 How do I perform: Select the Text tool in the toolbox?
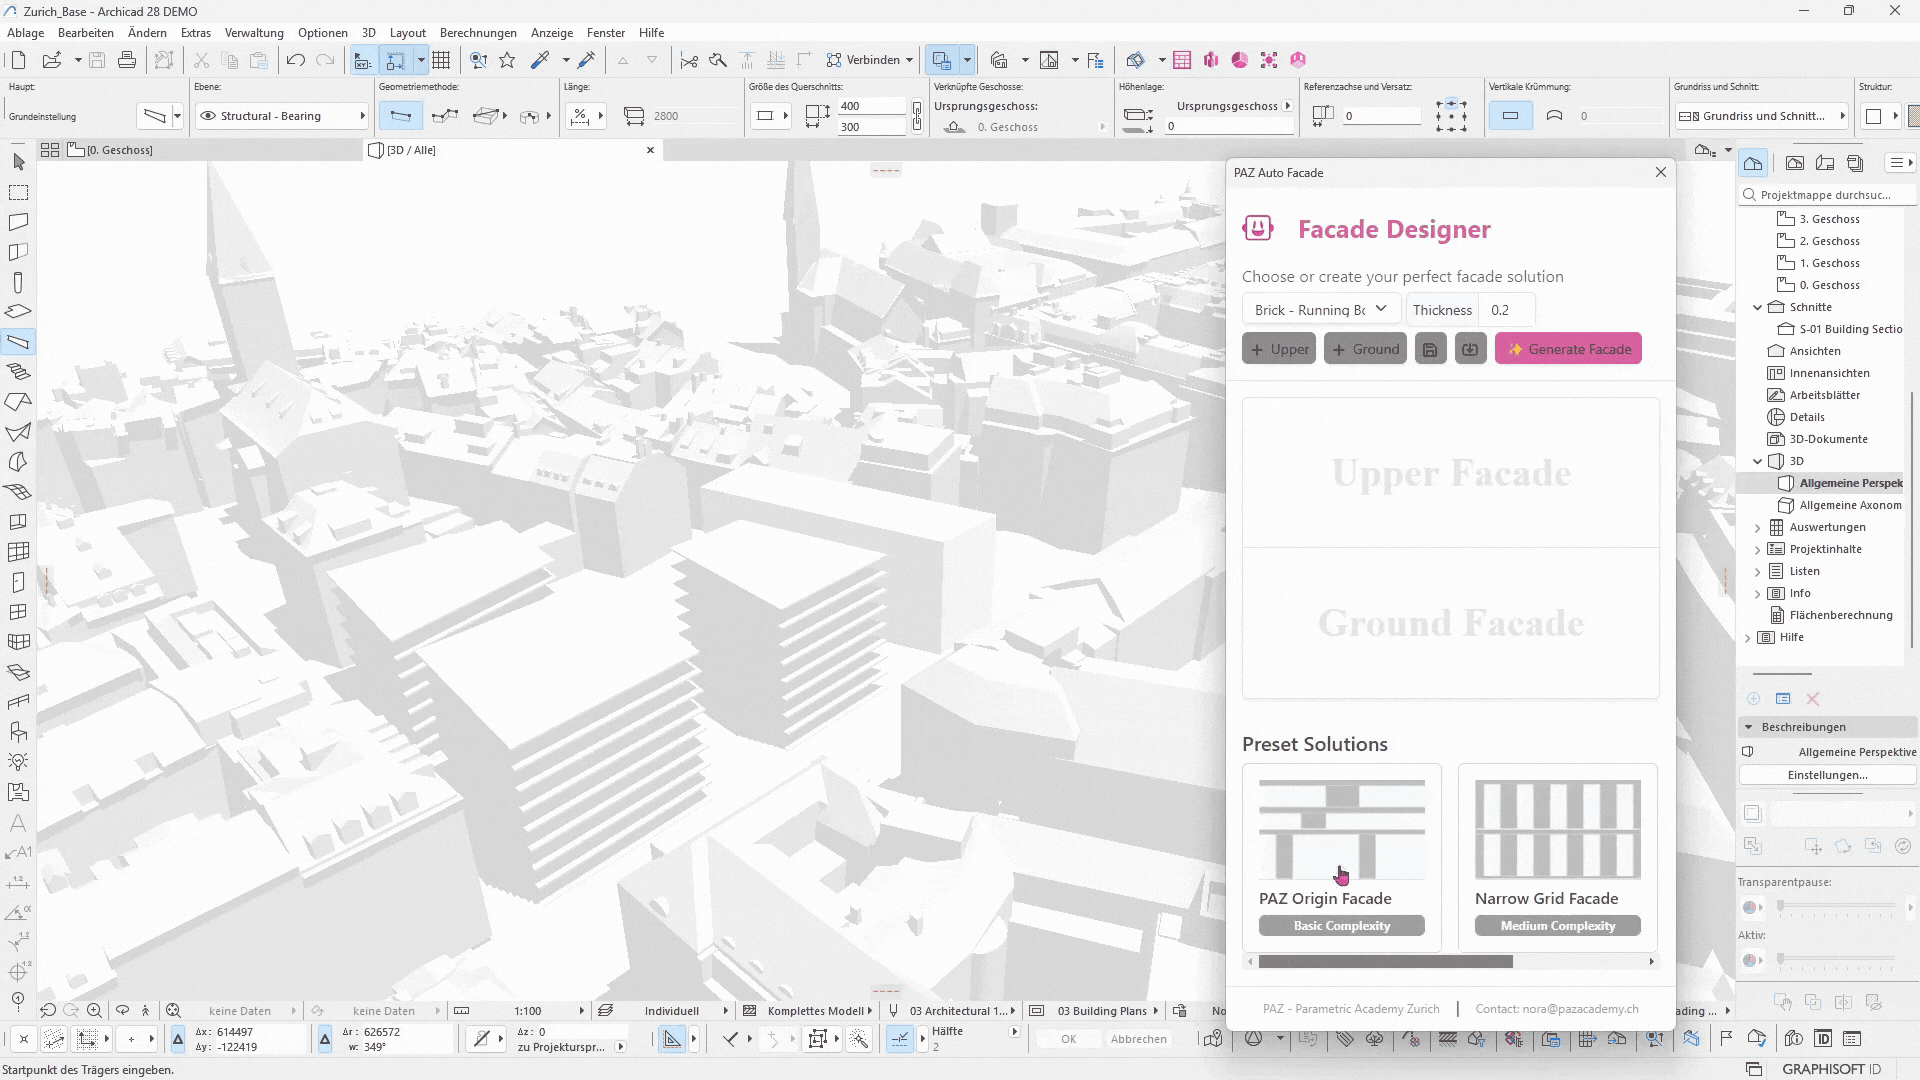[18, 823]
